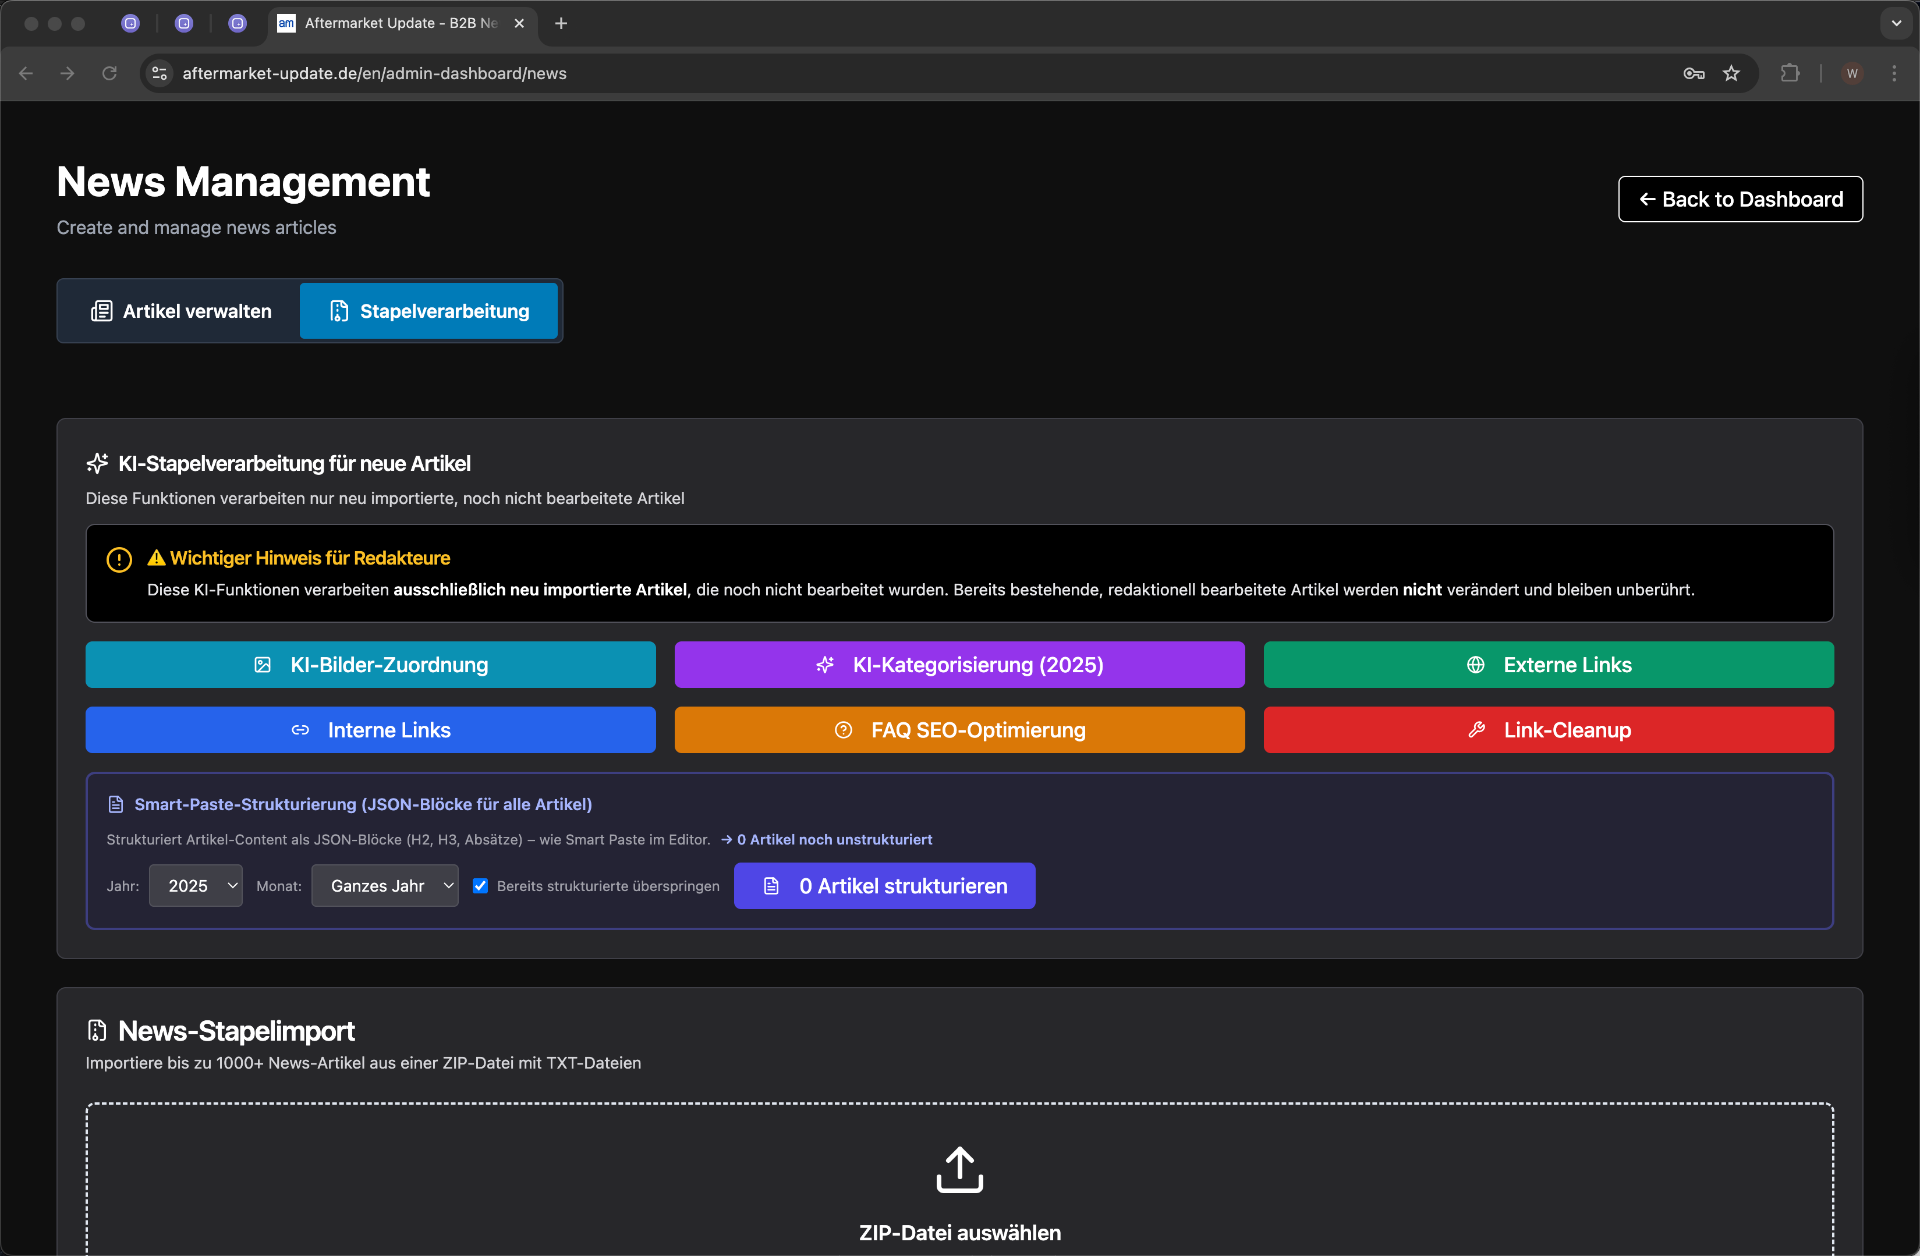
Task: Click the first pinned tab icon
Action: pyautogui.click(x=130, y=23)
